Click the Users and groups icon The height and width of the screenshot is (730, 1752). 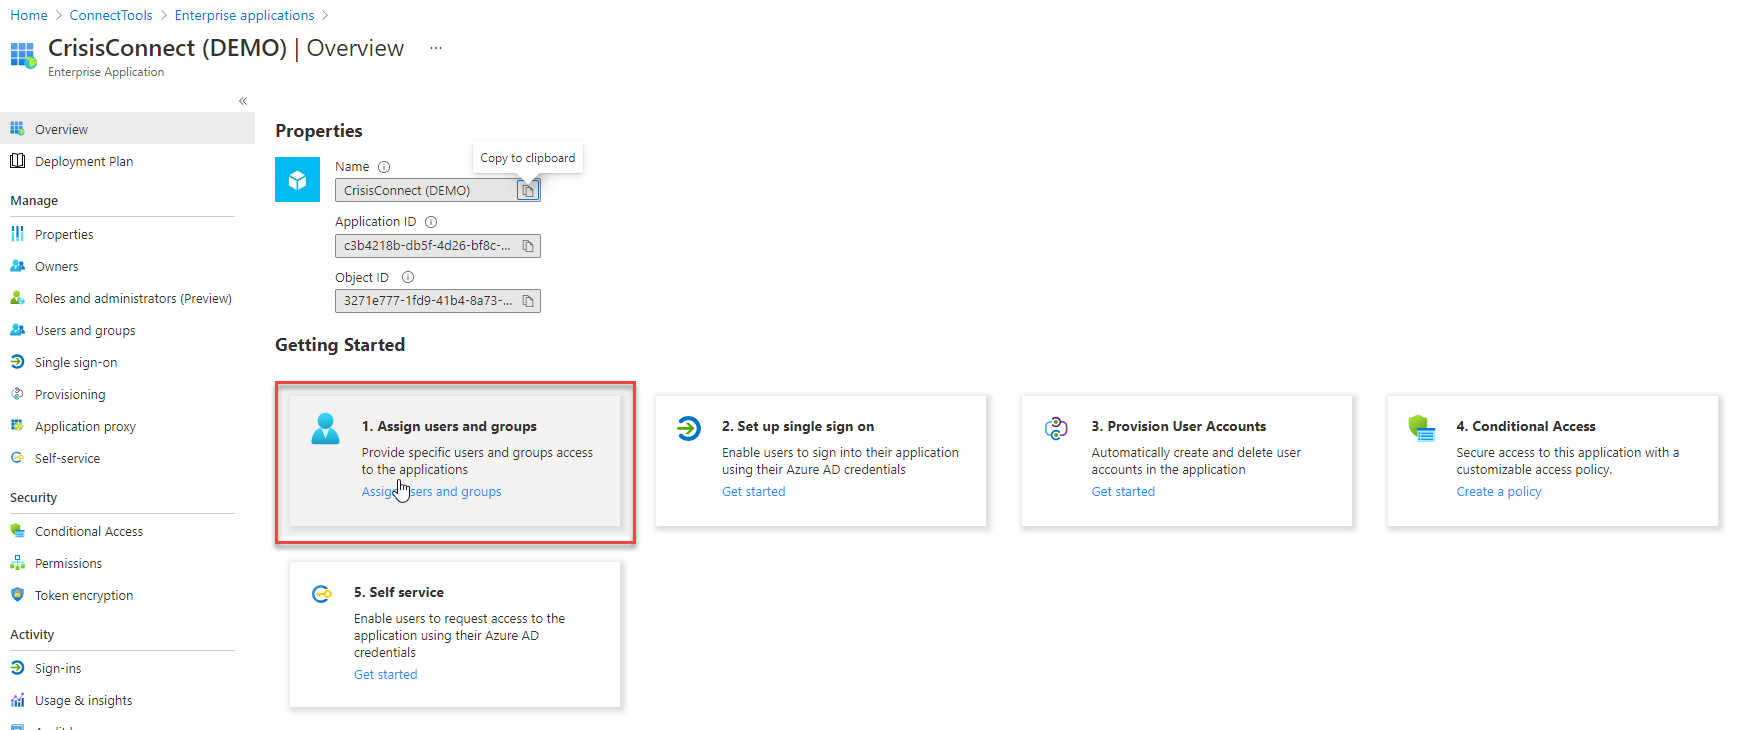tap(17, 330)
